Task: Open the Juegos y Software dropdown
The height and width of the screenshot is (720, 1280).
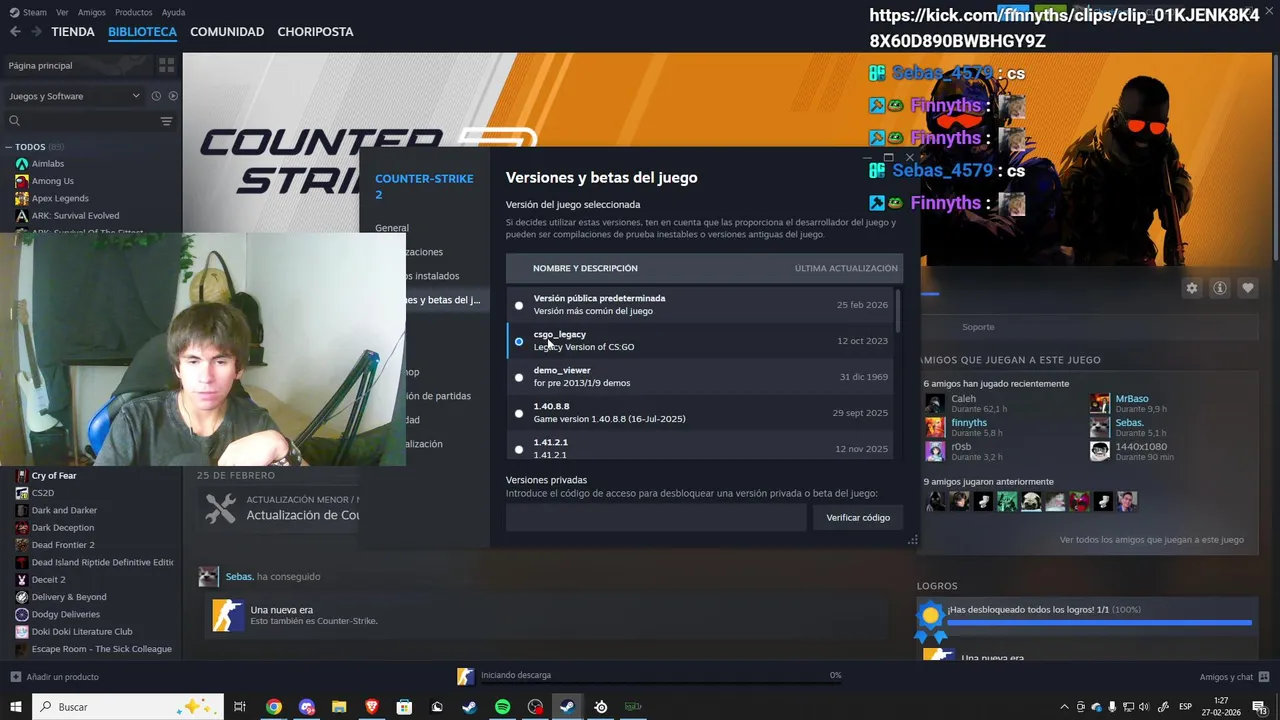Action: pos(75,96)
